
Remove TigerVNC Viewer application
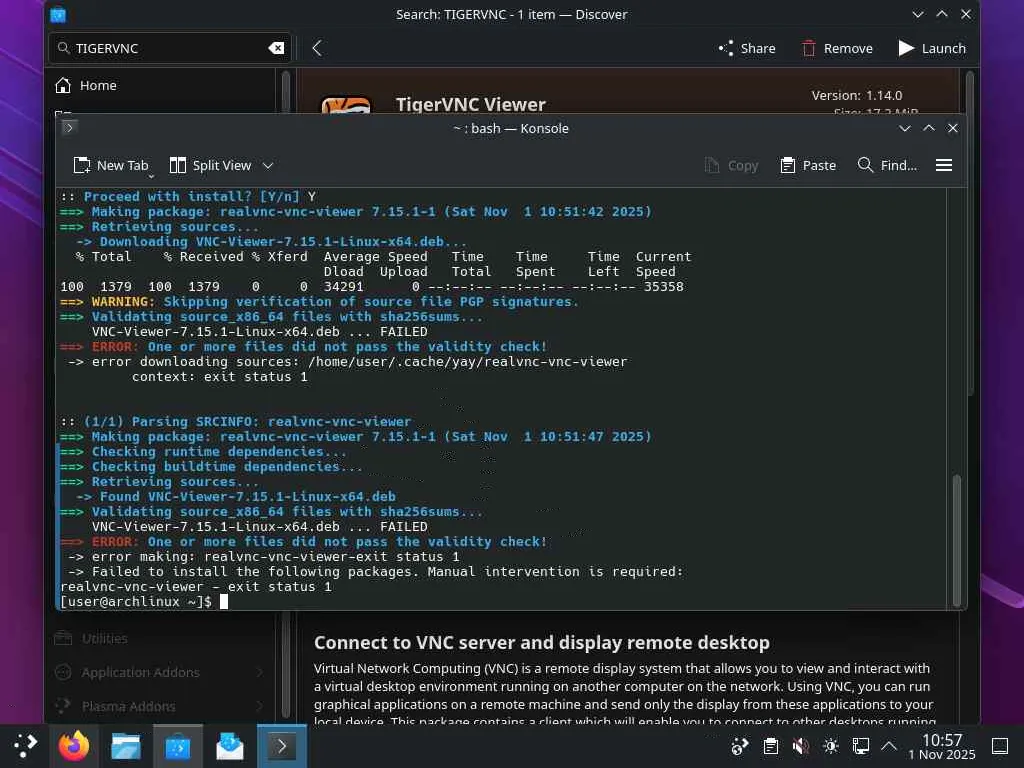837,48
